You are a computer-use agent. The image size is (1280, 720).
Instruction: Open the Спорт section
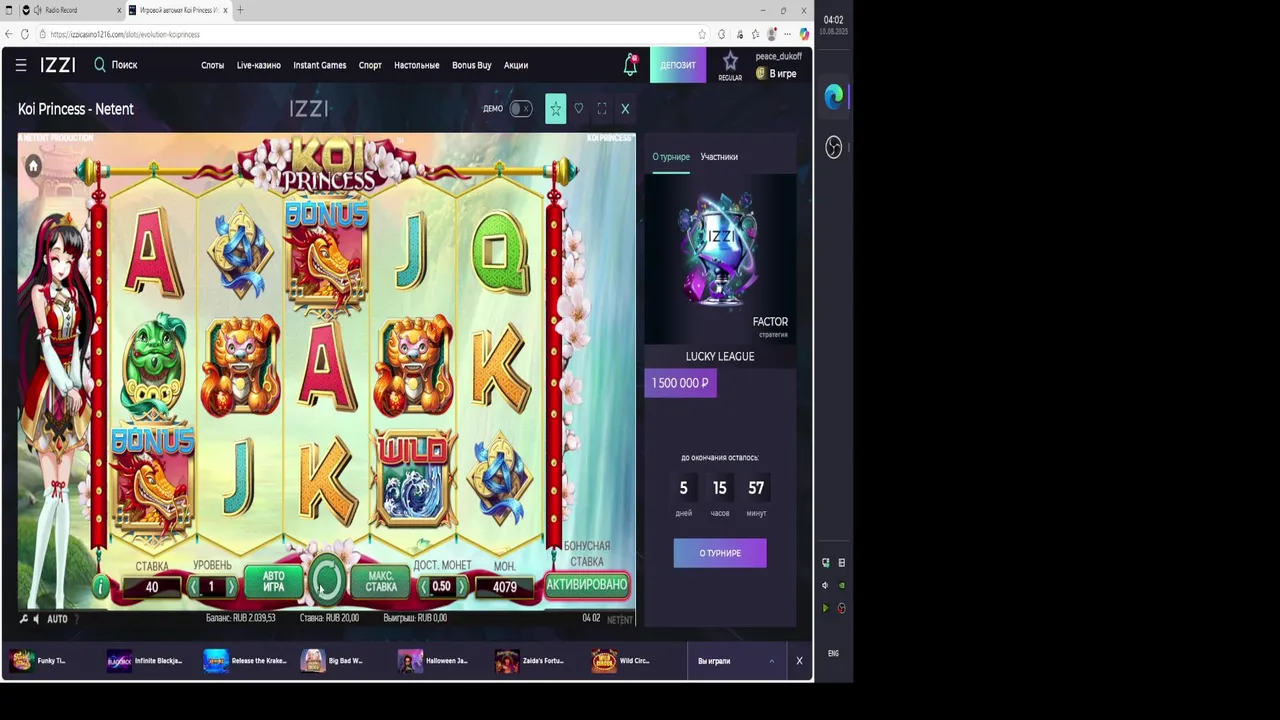pyautogui.click(x=370, y=66)
